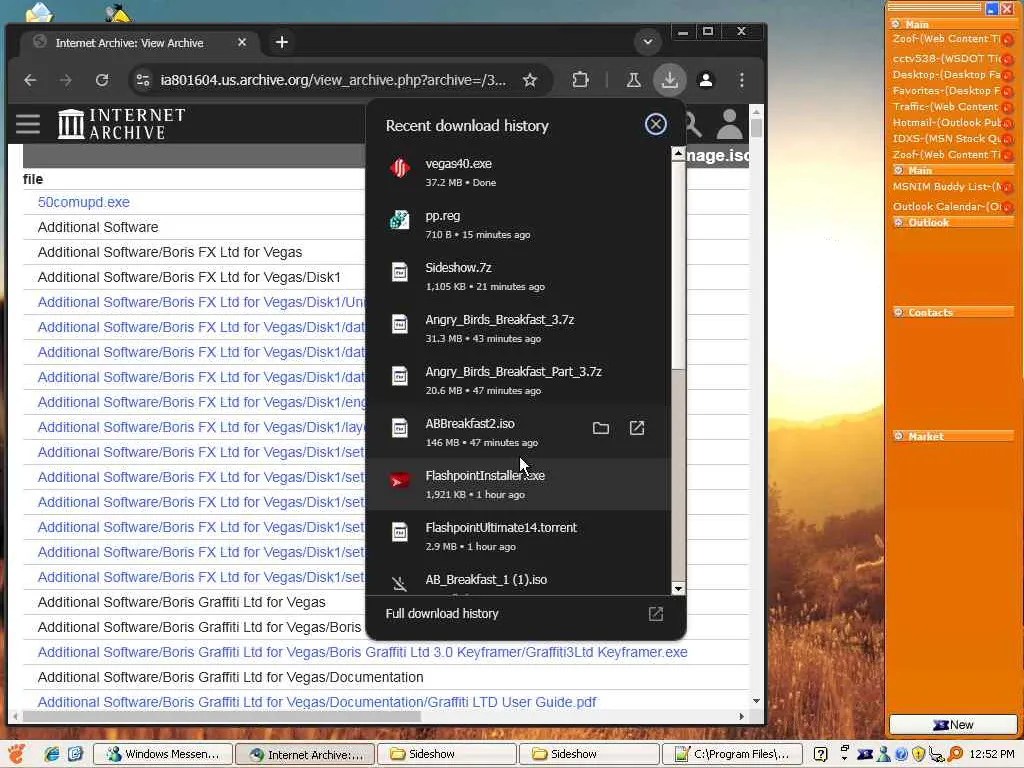The height and width of the screenshot is (768, 1024).
Task: Click red button beside Favorites tile
Action: [1008, 92]
